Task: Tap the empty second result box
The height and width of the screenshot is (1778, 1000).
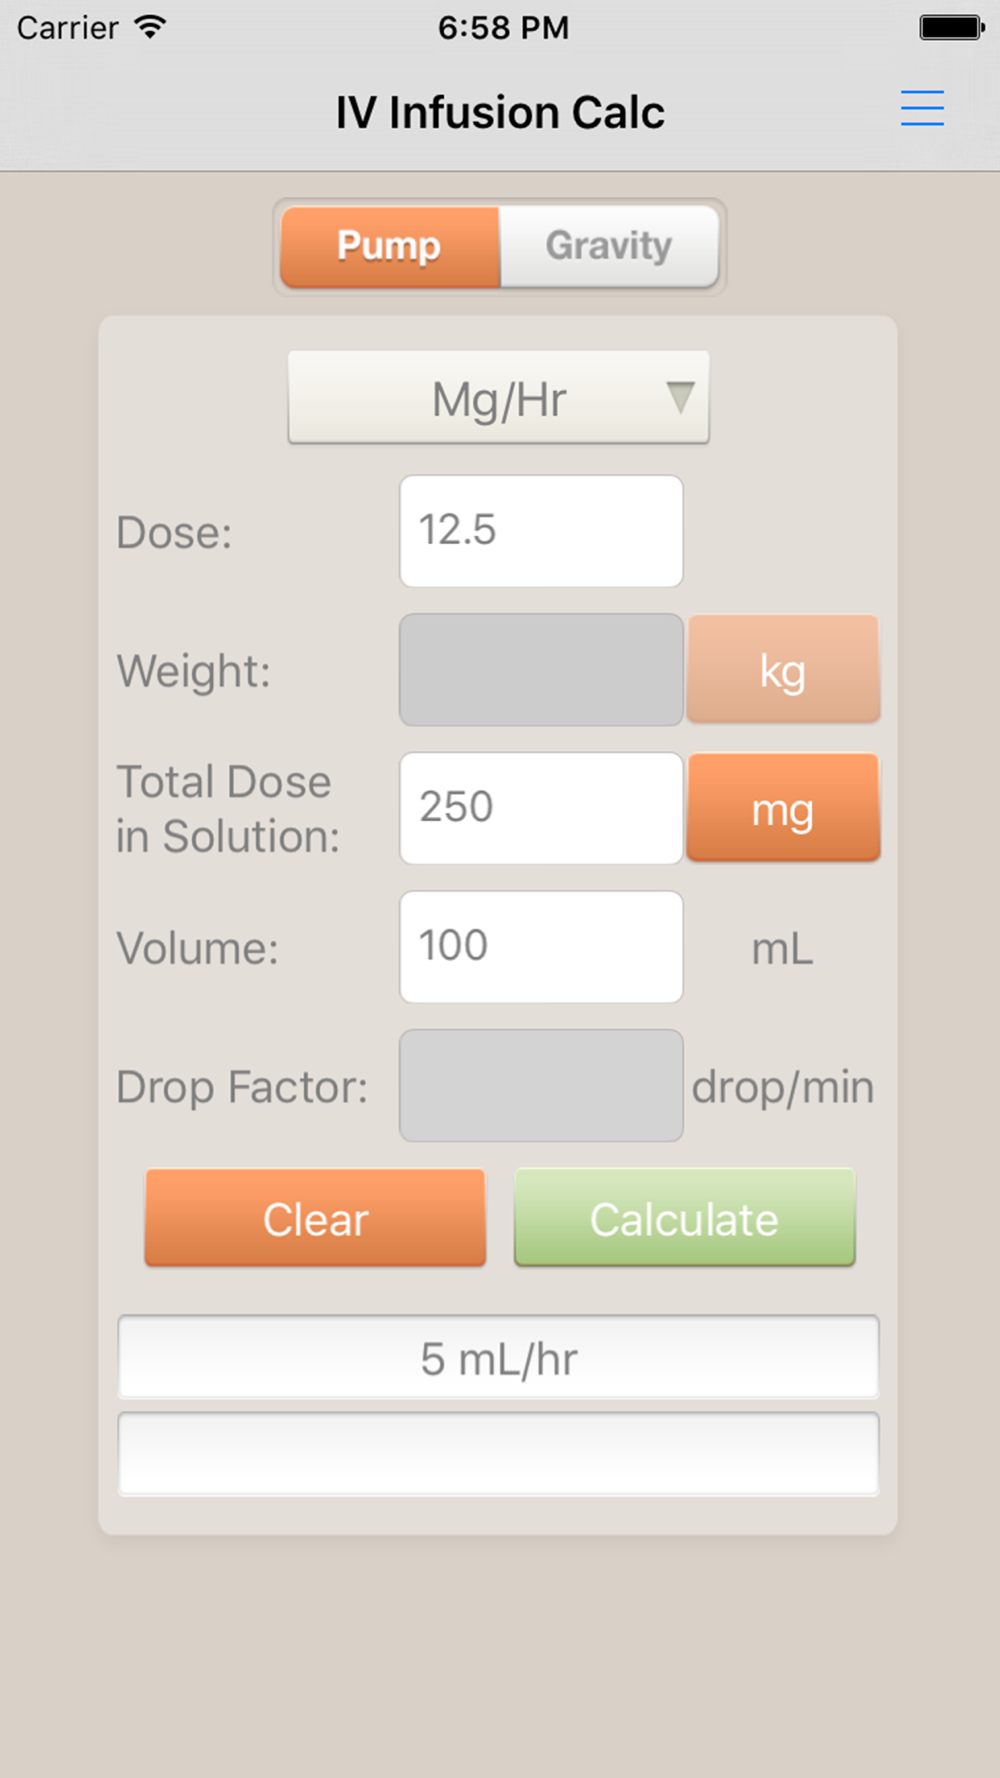Action: point(498,1454)
